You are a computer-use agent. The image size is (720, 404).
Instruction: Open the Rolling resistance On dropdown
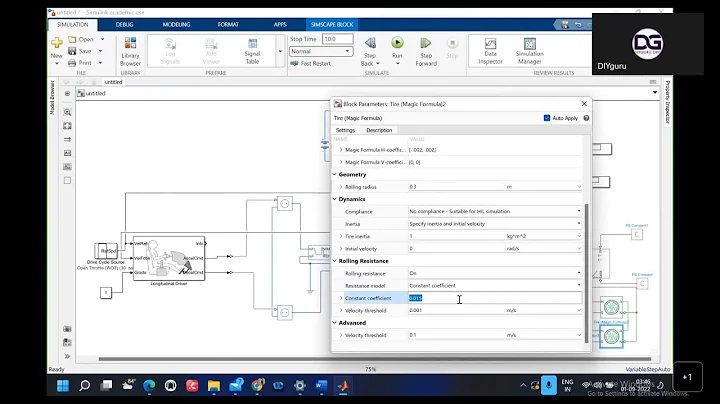495,273
